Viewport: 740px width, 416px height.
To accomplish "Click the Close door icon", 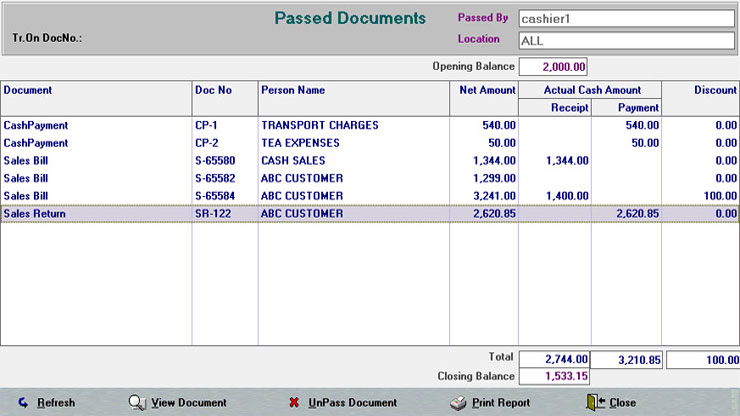I will pyautogui.click(x=596, y=402).
